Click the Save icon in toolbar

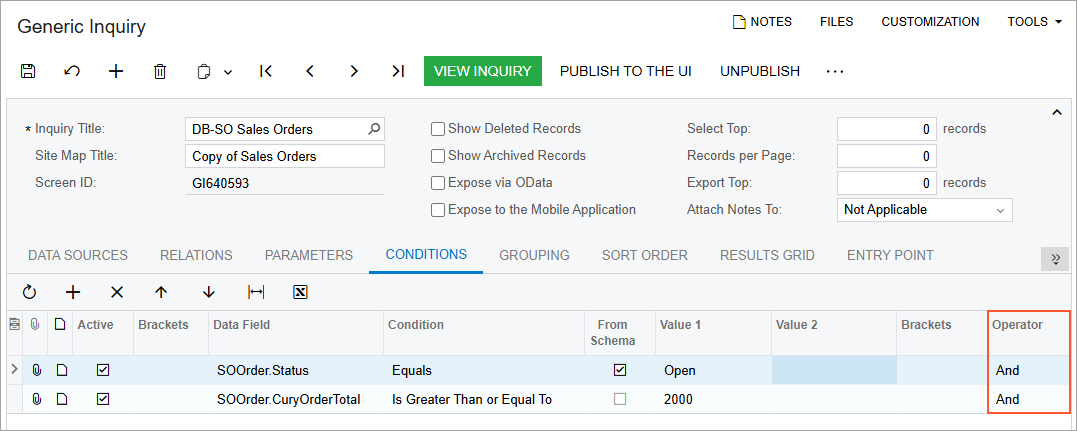[28, 71]
